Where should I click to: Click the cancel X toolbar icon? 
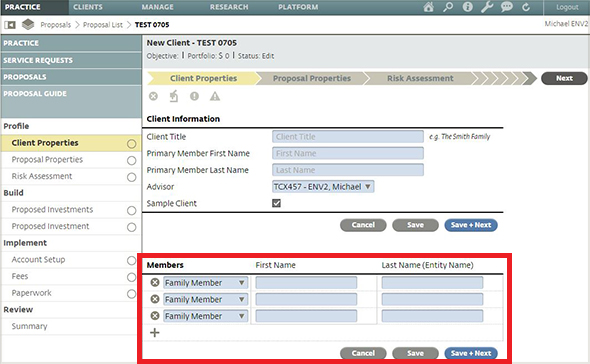click(x=153, y=96)
